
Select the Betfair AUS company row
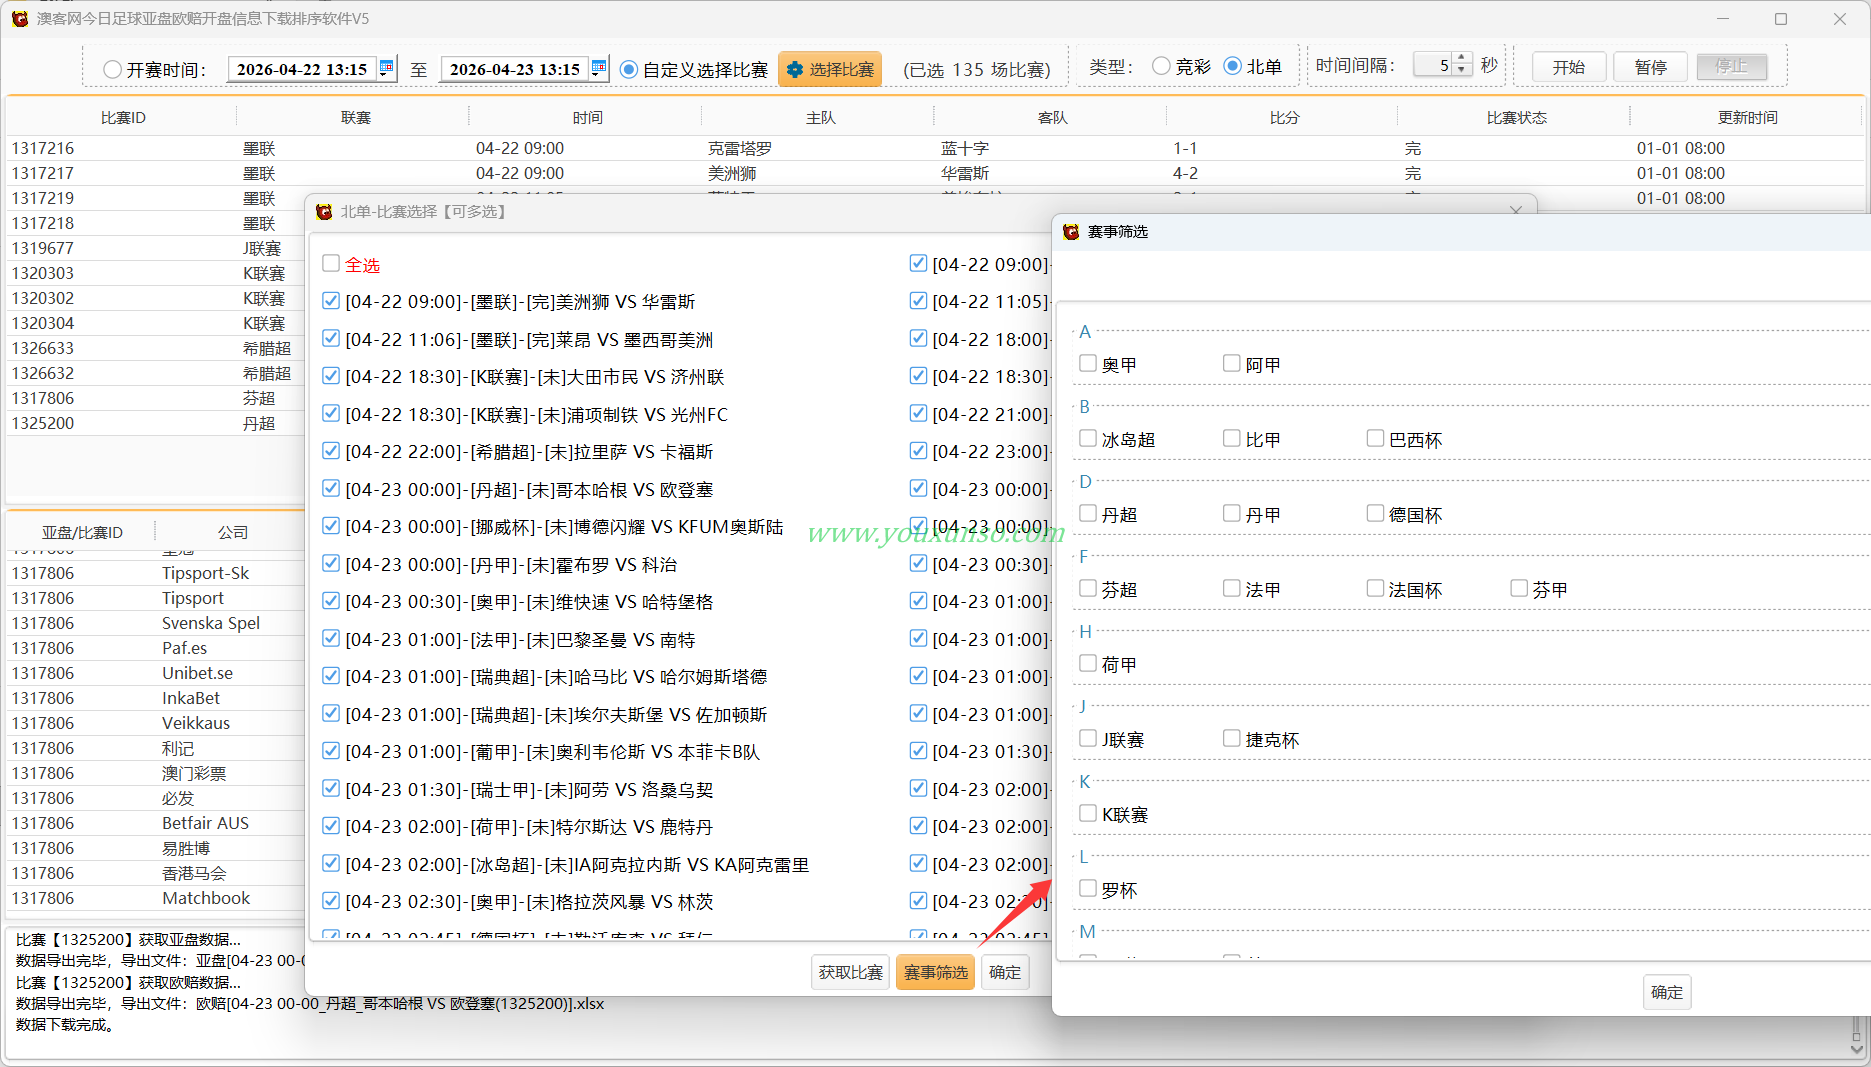coord(156,823)
